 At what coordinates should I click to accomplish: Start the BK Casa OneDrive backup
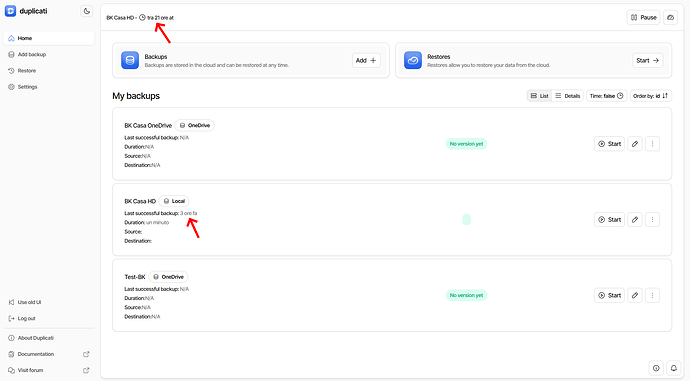point(609,144)
